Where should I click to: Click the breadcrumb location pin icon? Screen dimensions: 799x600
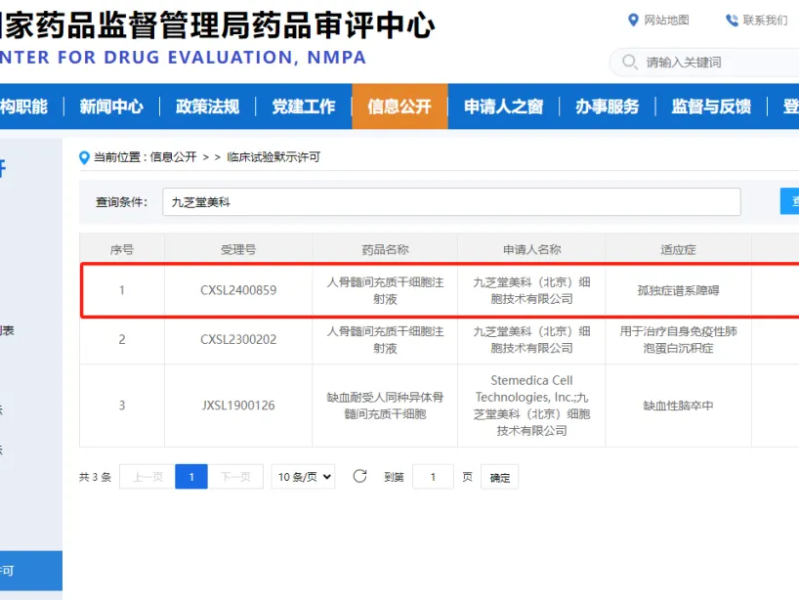85,158
